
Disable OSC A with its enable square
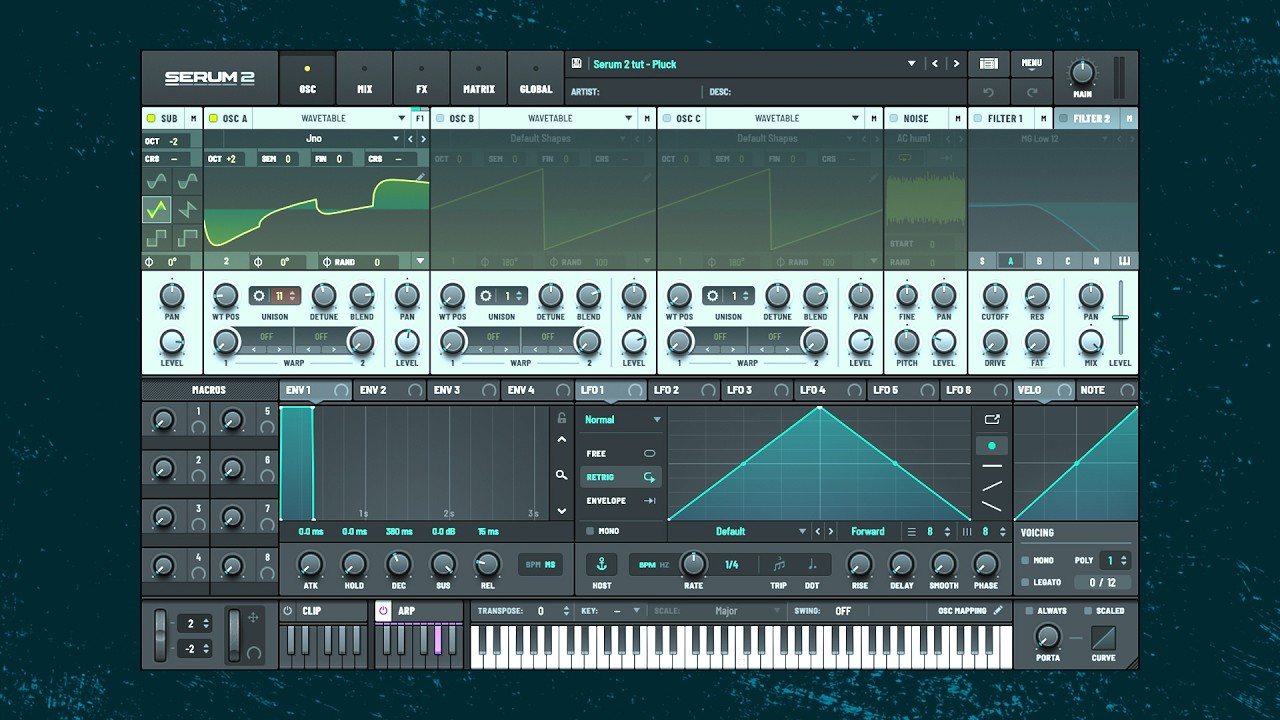click(213, 118)
